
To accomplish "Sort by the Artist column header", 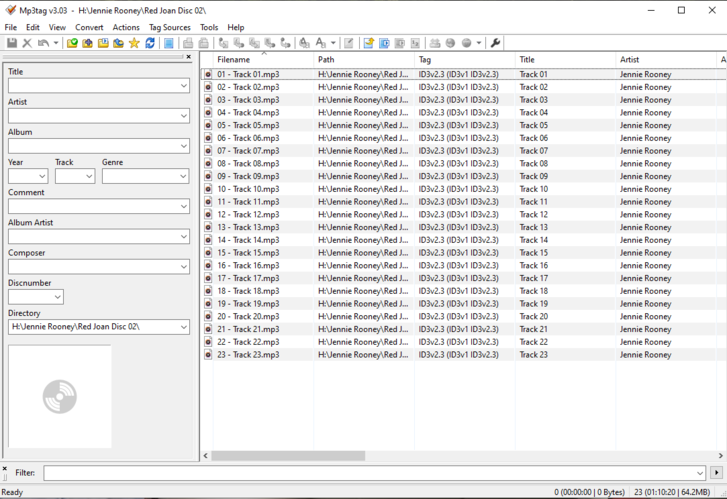I will (x=666, y=59).
